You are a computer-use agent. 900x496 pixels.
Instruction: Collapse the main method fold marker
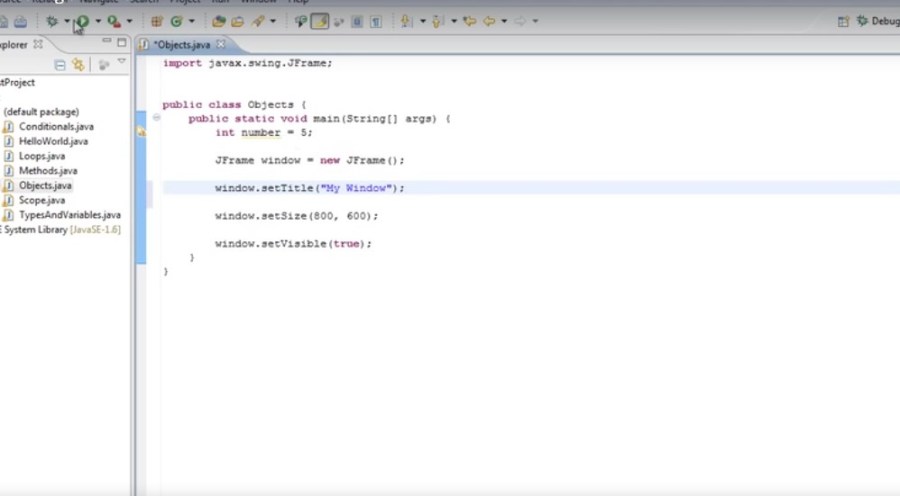pyautogui.click(x=157, y=118)
